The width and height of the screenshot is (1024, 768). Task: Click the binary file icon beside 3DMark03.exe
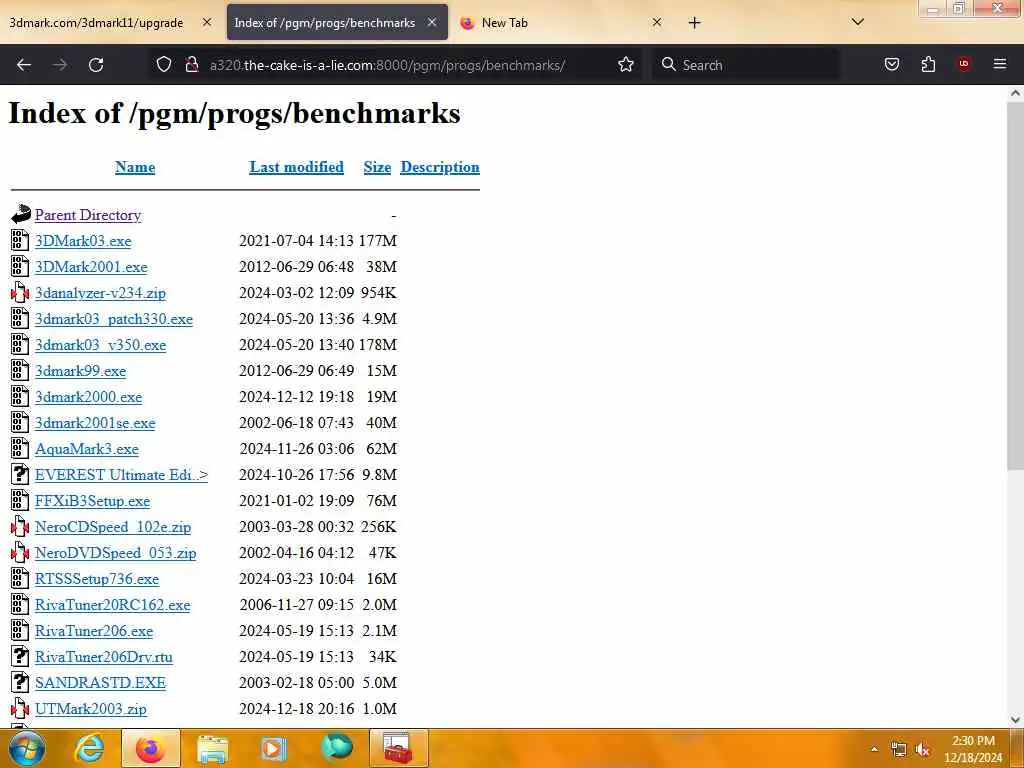(x=20, y=240)
